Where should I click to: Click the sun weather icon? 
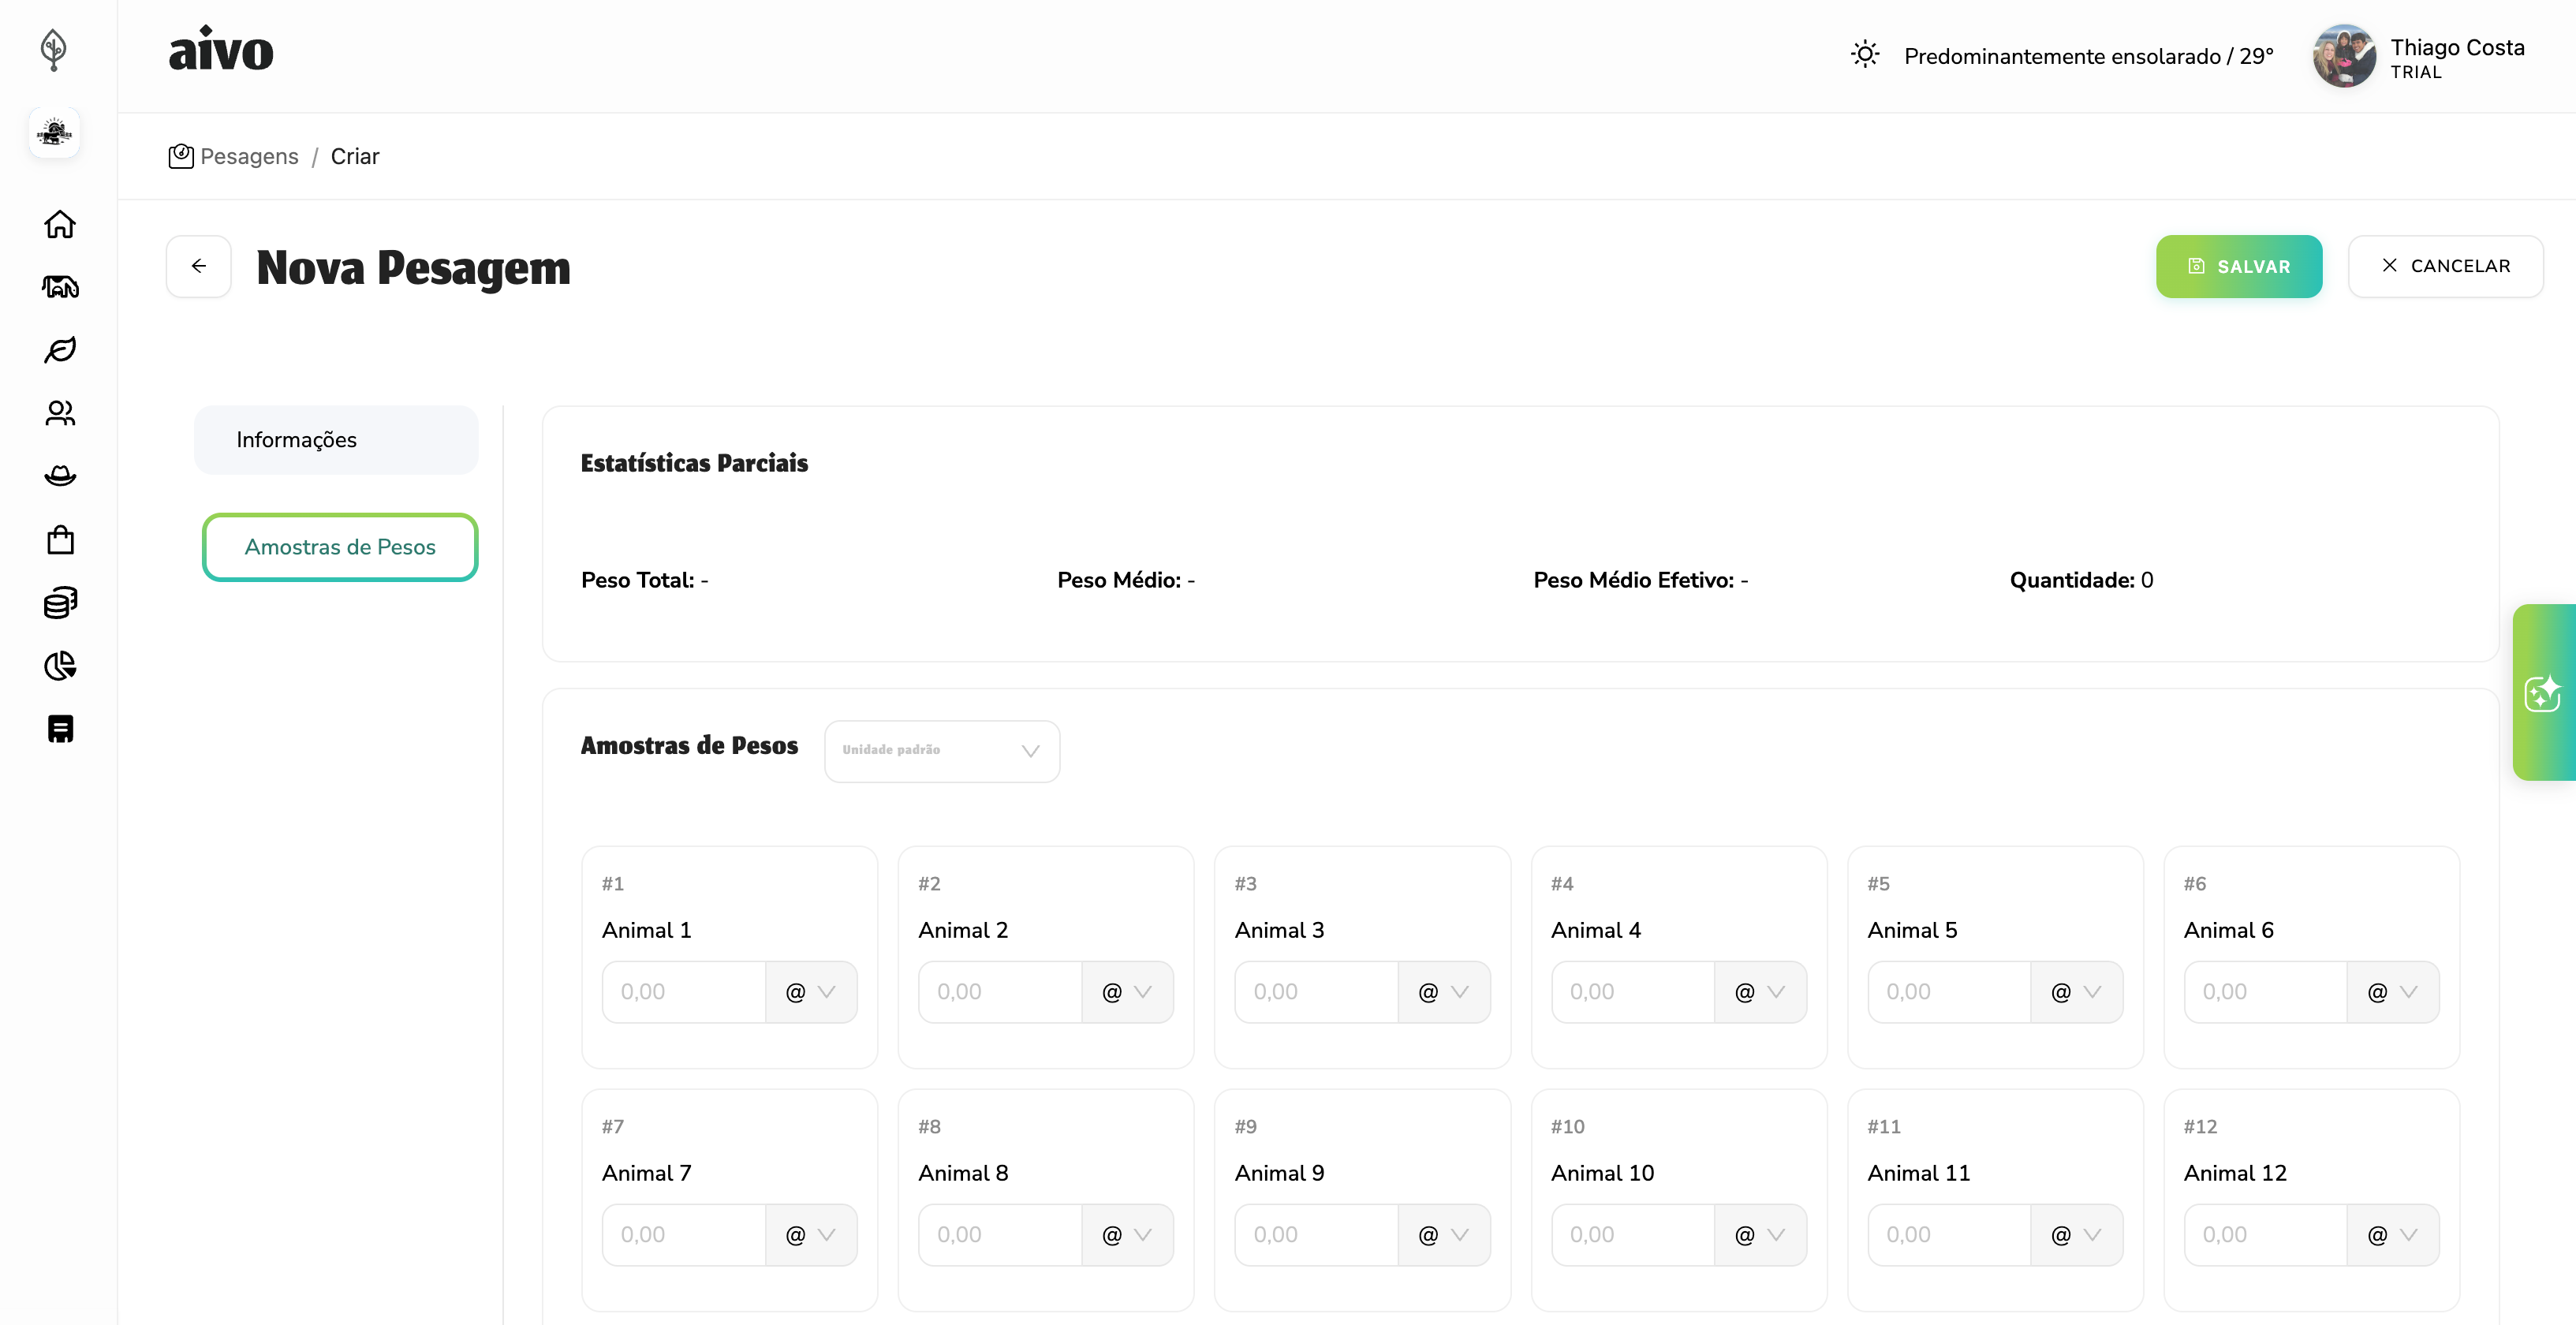pos(1865,54)
